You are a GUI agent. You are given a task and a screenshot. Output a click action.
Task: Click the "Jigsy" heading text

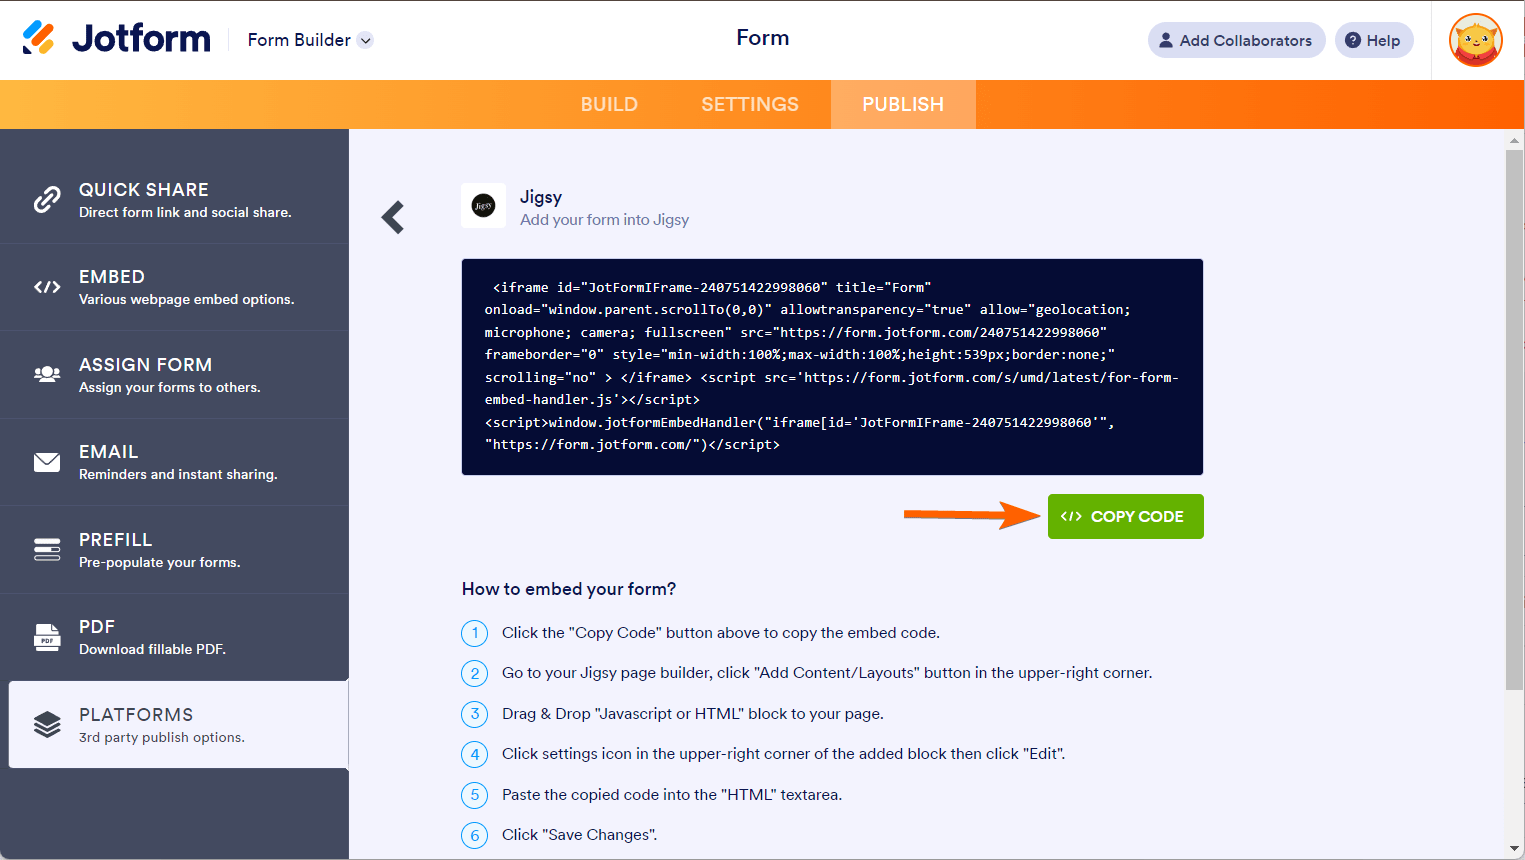pyautogui.click(x=541, y=197)
